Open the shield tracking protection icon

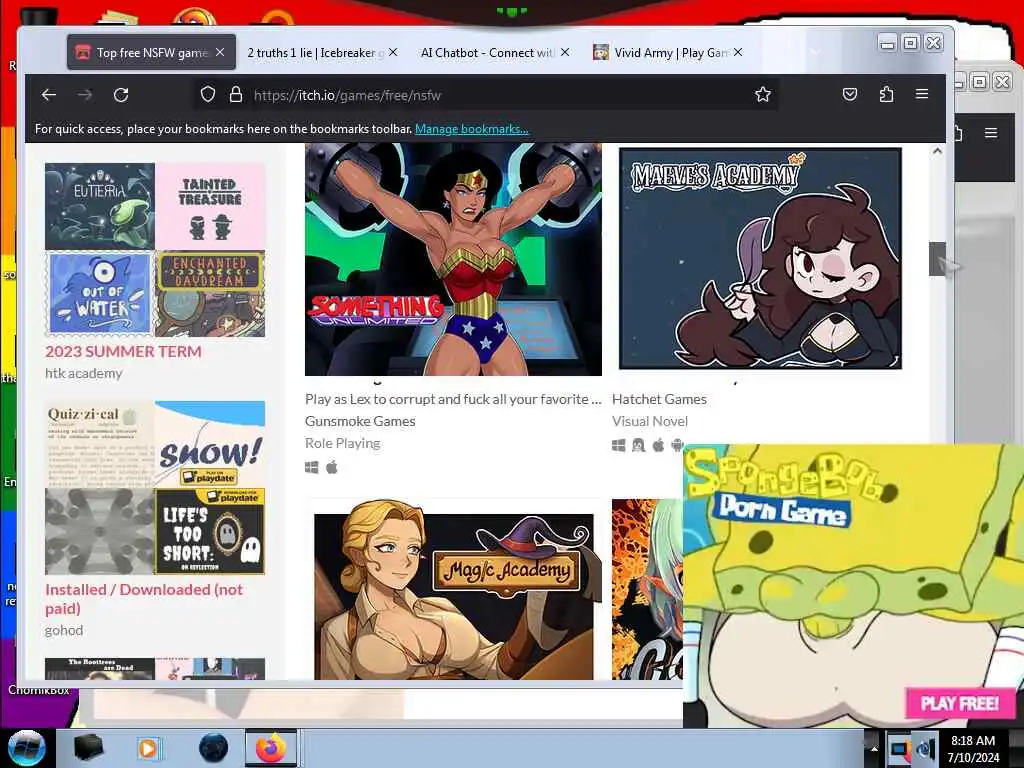tap(208, 95)
